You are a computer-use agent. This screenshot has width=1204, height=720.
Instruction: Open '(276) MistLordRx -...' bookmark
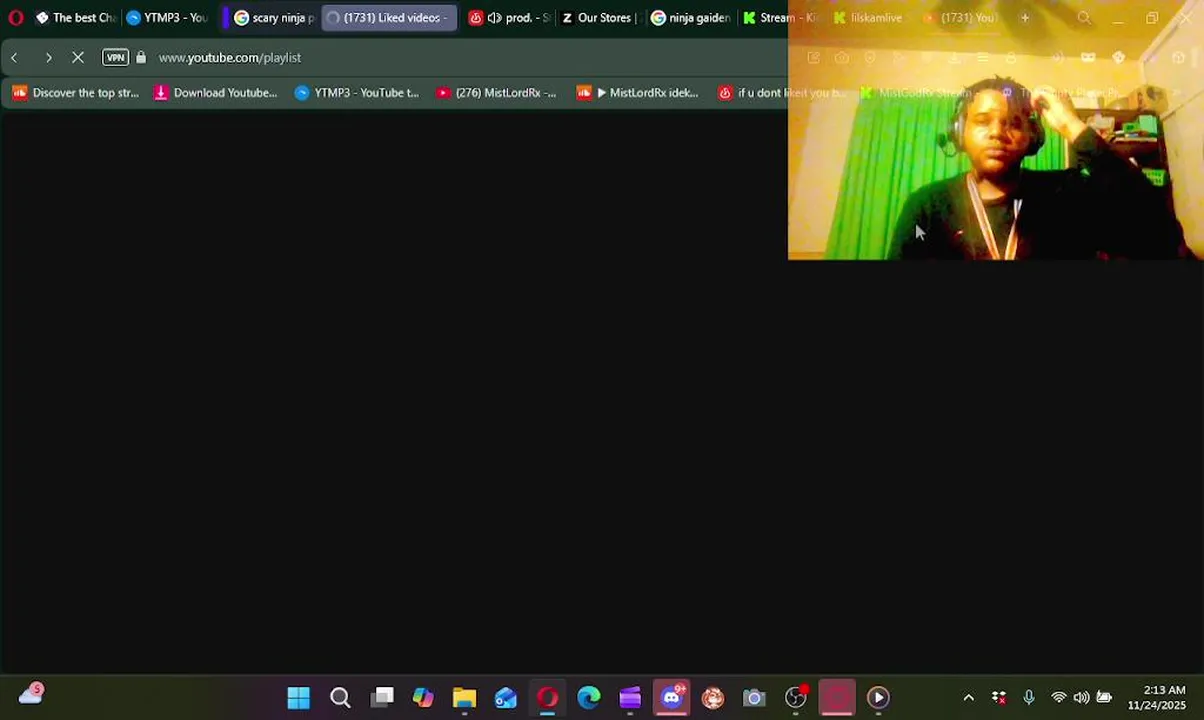pos(496,93)
